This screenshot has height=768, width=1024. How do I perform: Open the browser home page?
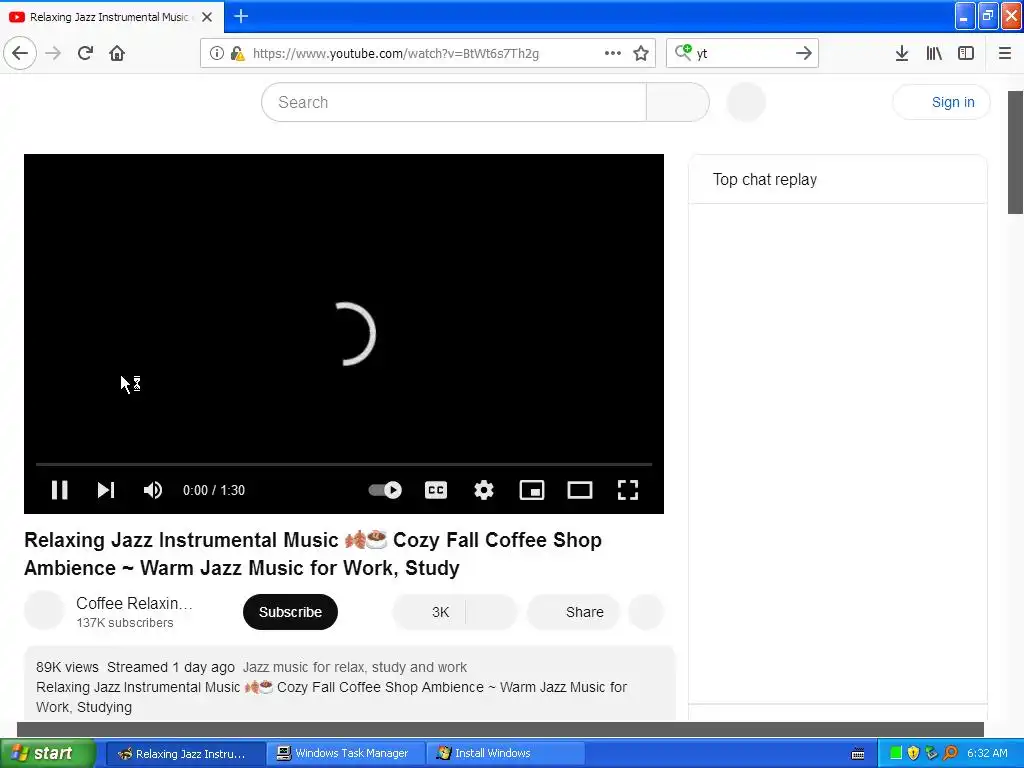(117, 53)
